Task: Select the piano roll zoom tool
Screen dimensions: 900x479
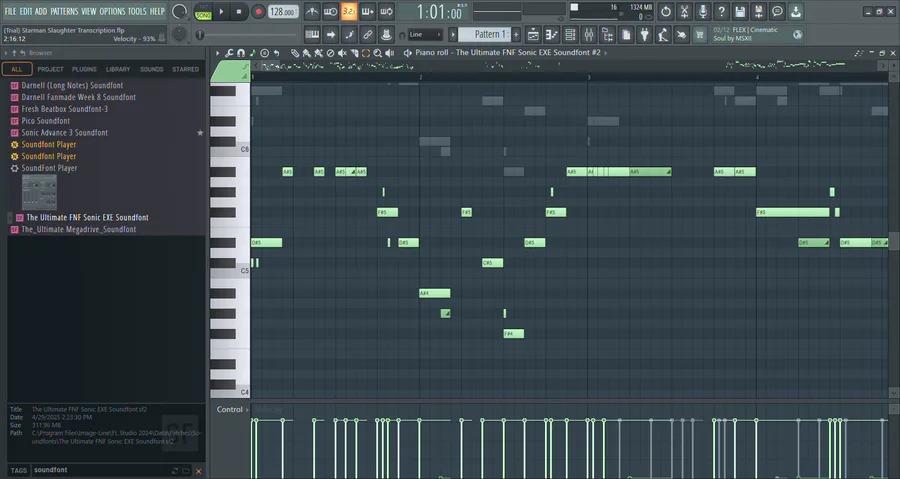Action: click(378, 53)
